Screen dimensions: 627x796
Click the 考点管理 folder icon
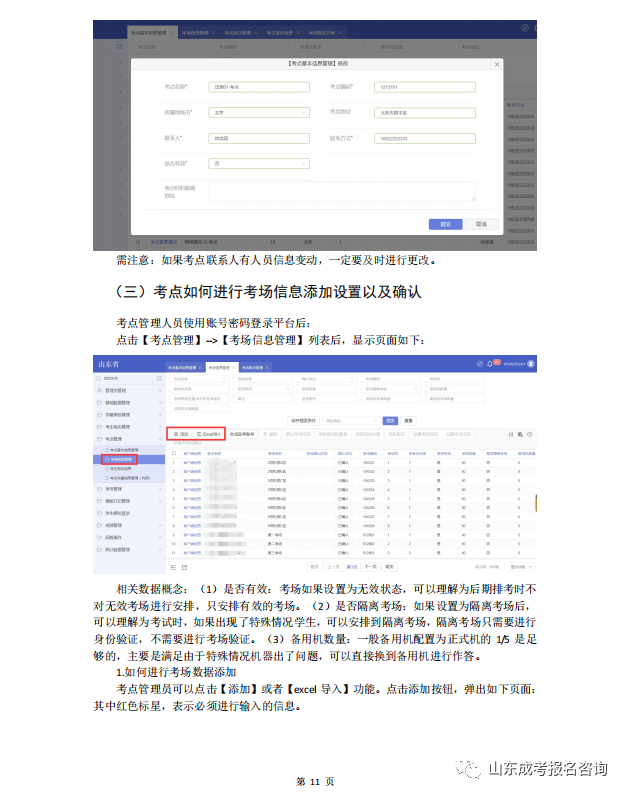99,439
